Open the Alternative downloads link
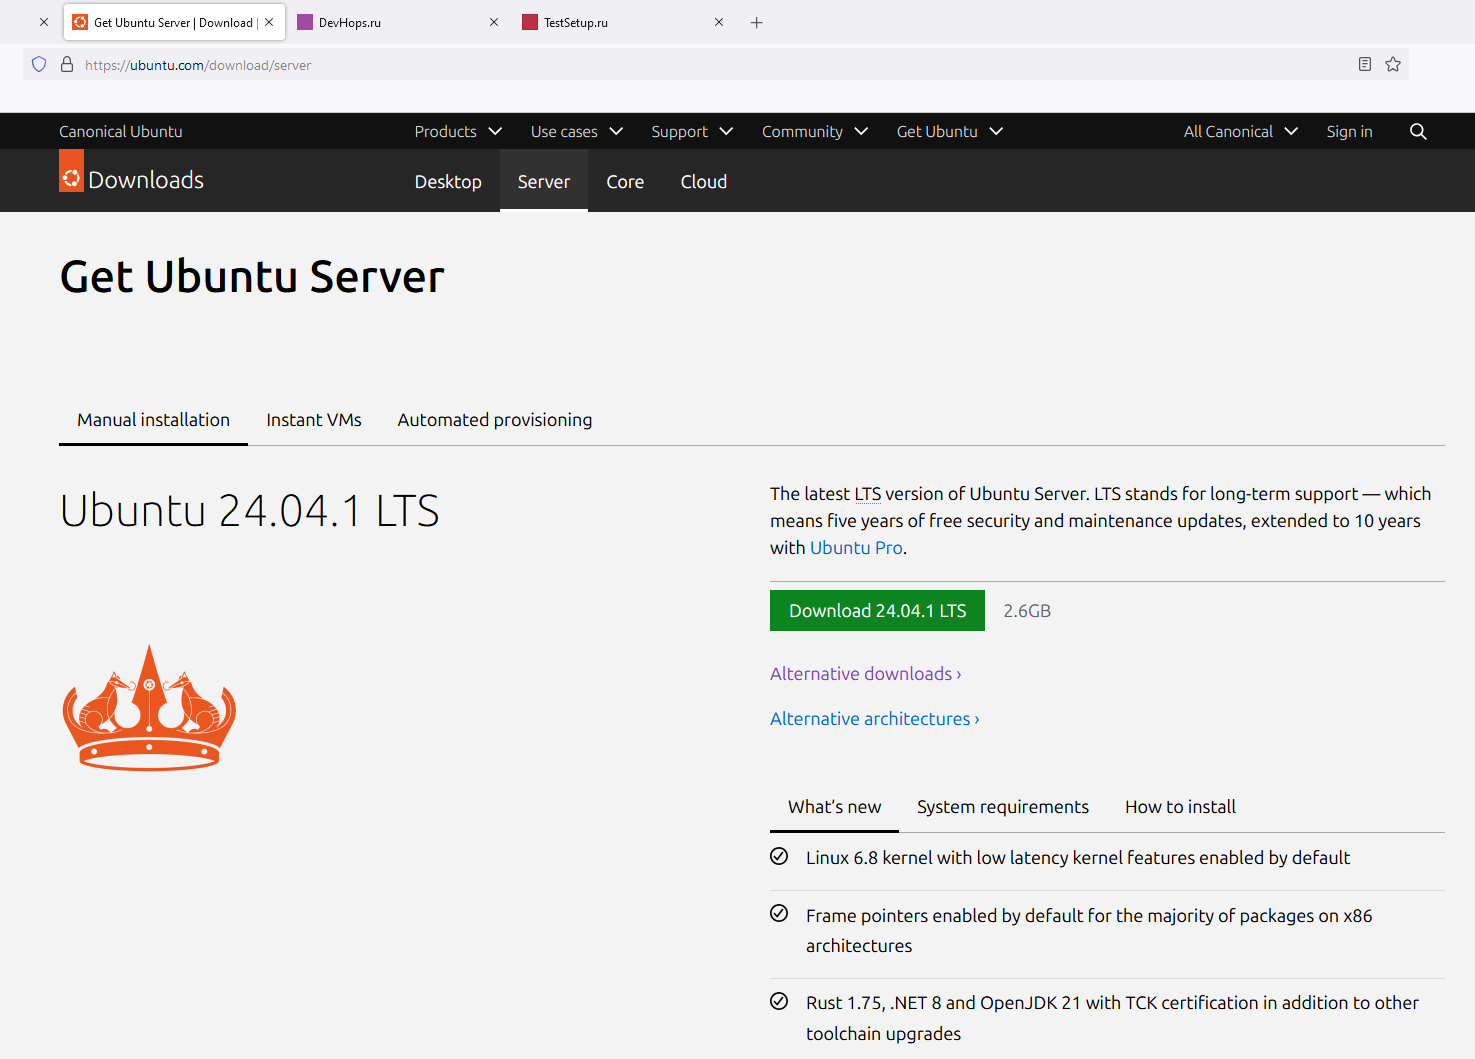Screen dimensions: 1475x1059 pos(866,674)
